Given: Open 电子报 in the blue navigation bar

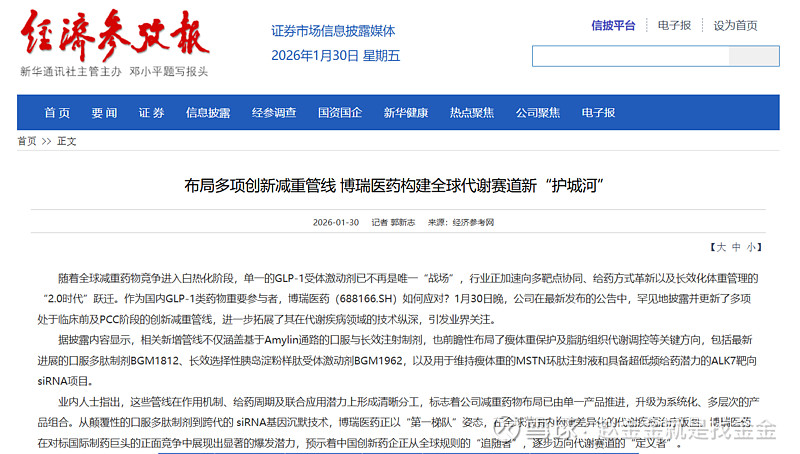Looking at the screenshot, I should click(598, 113).
